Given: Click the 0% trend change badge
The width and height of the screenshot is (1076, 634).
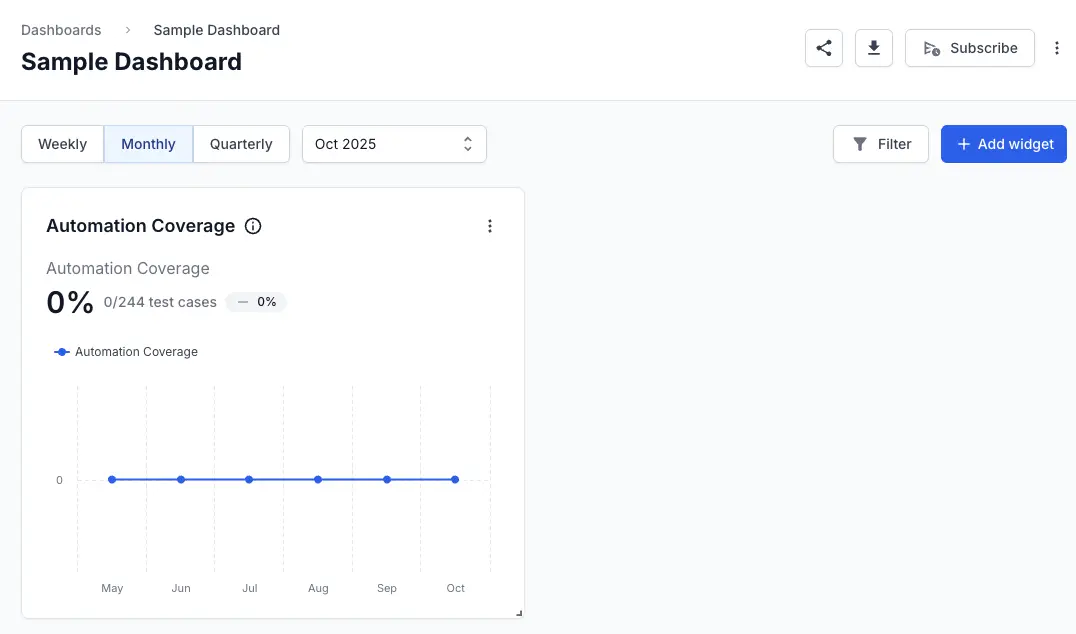Looking at the screenshot, I should point(256,302).
